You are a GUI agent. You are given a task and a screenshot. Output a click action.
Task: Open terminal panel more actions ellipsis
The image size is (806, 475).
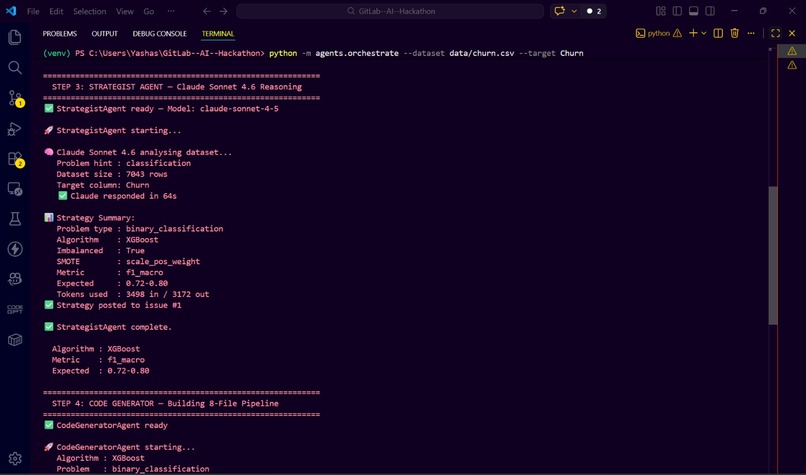[751, 33]
